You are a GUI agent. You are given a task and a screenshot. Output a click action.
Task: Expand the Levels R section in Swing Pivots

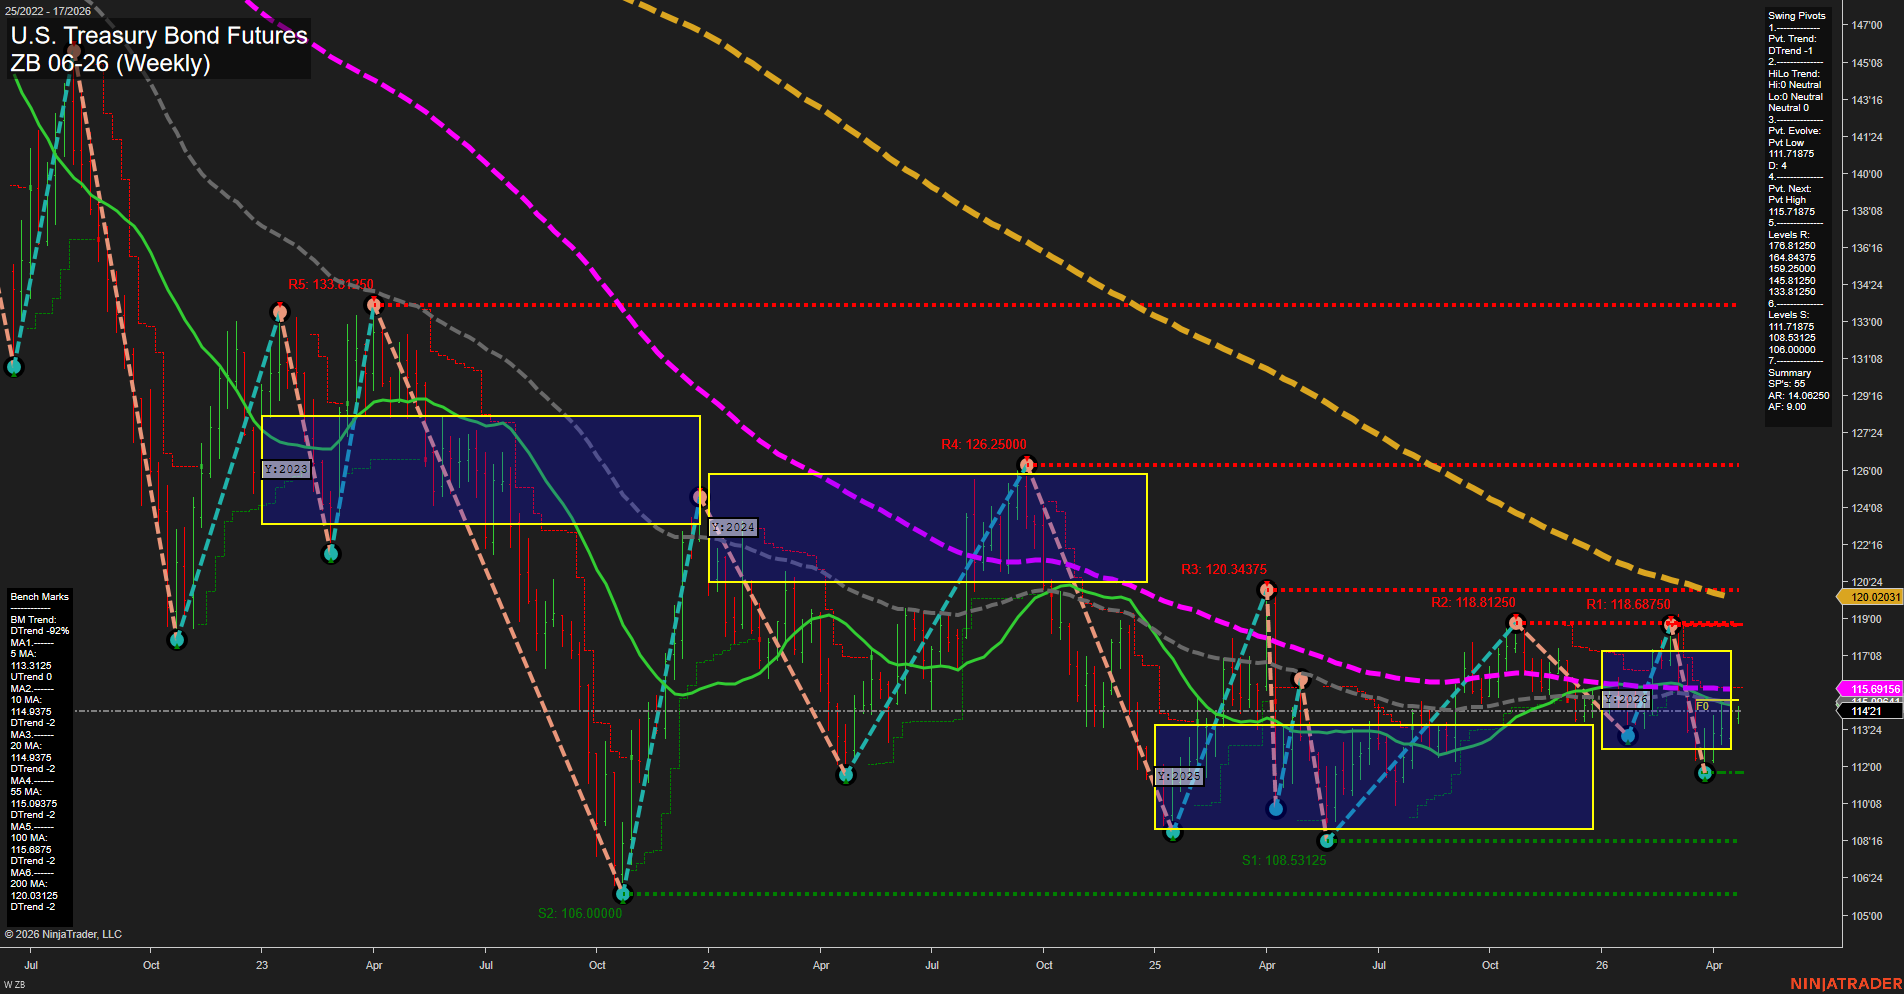coord(1789,234)
